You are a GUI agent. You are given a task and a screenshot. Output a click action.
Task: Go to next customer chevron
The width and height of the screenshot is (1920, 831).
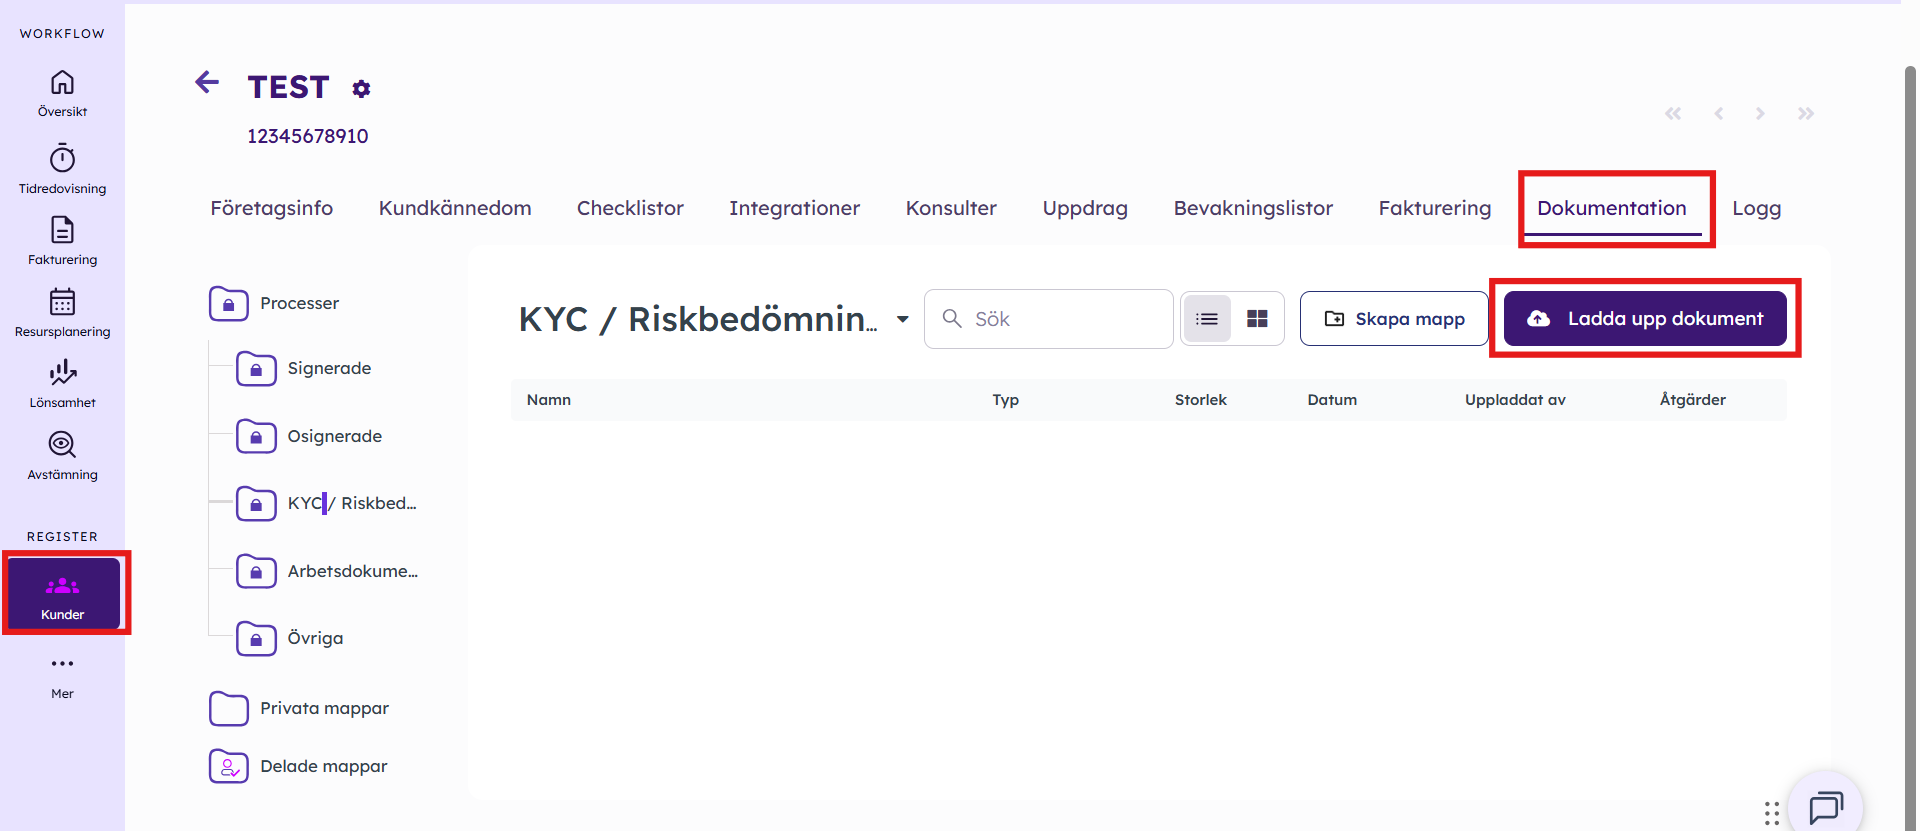click(1760, 113)
